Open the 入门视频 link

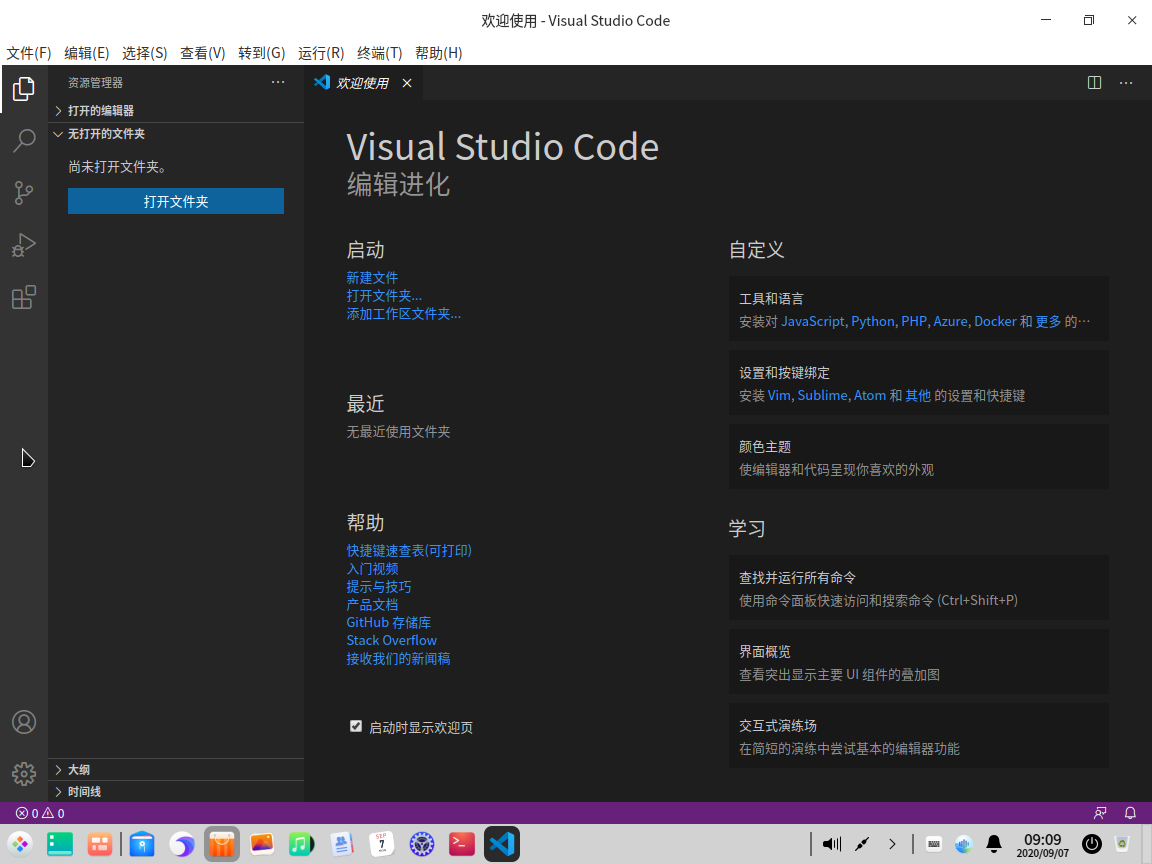tap(372, 569)
